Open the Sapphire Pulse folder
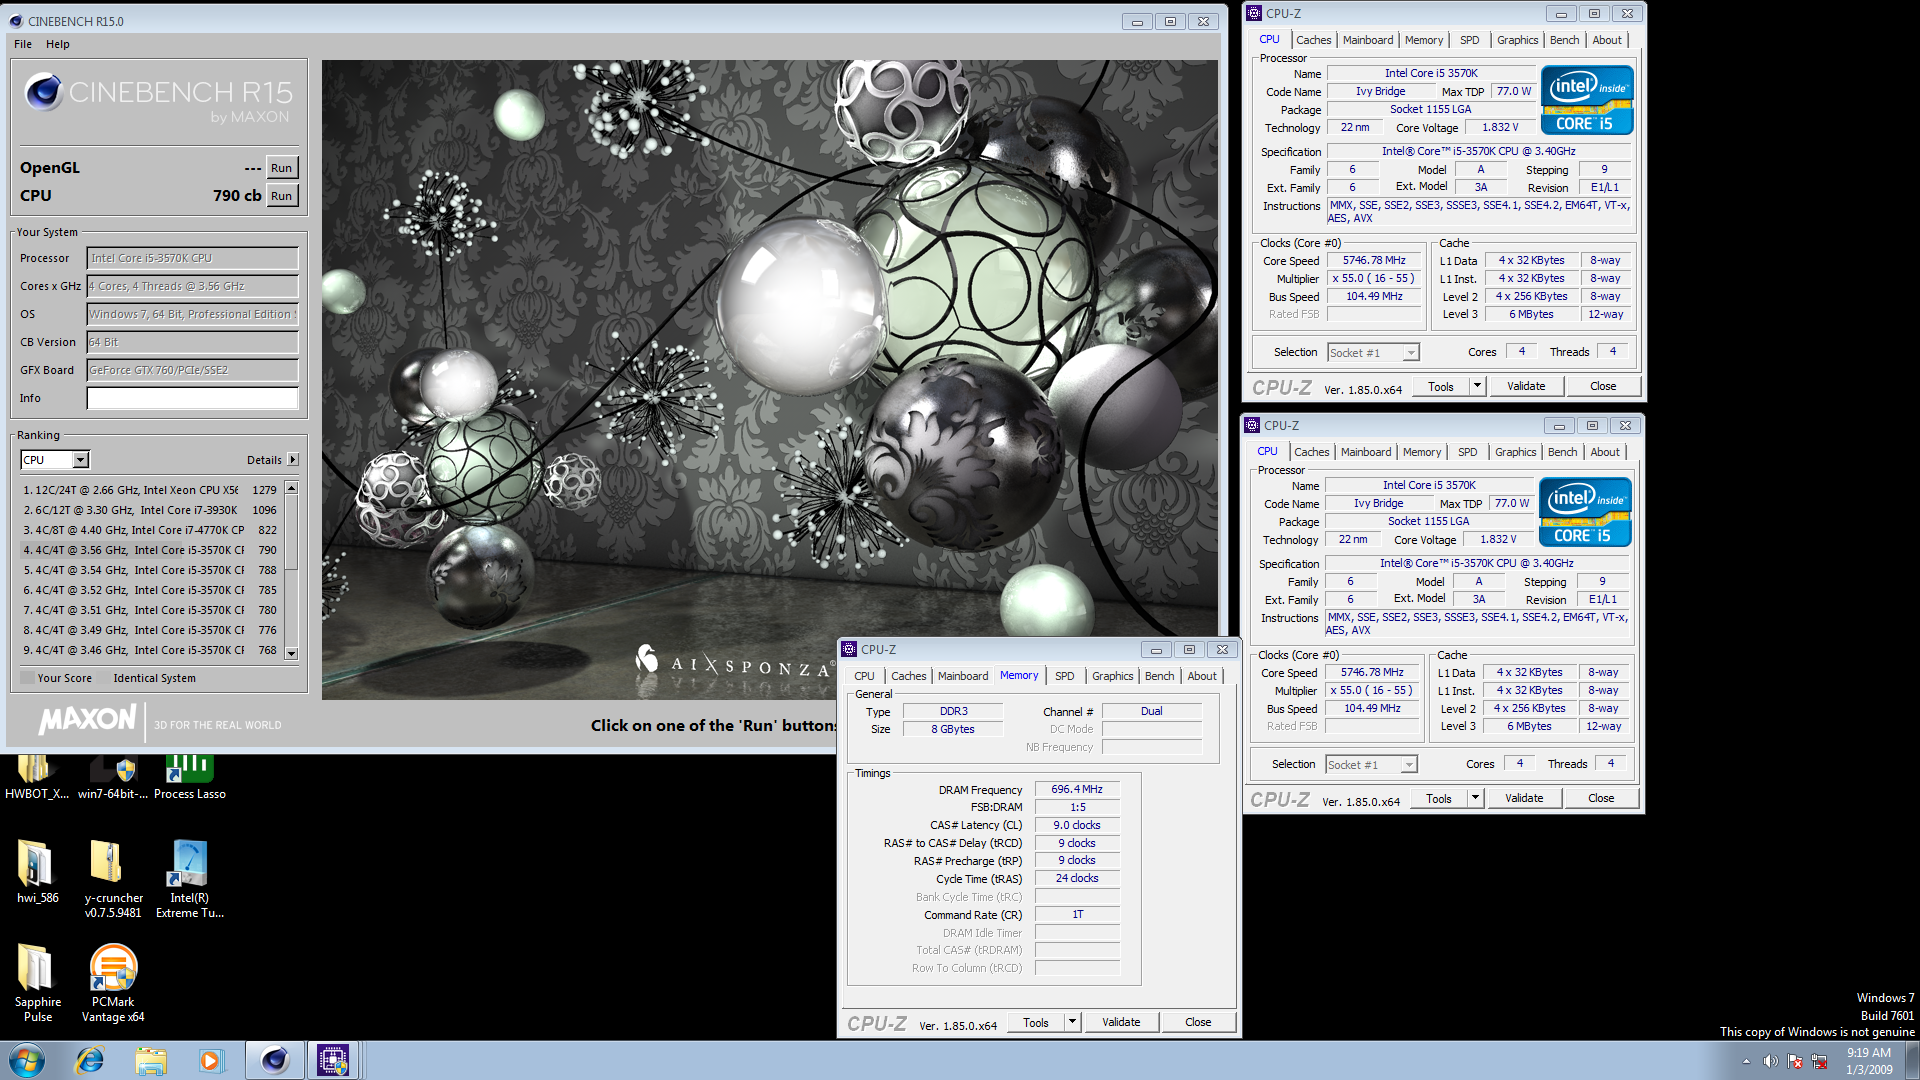Viewport: 1920px width, 1080px height. tap(37, 983)
